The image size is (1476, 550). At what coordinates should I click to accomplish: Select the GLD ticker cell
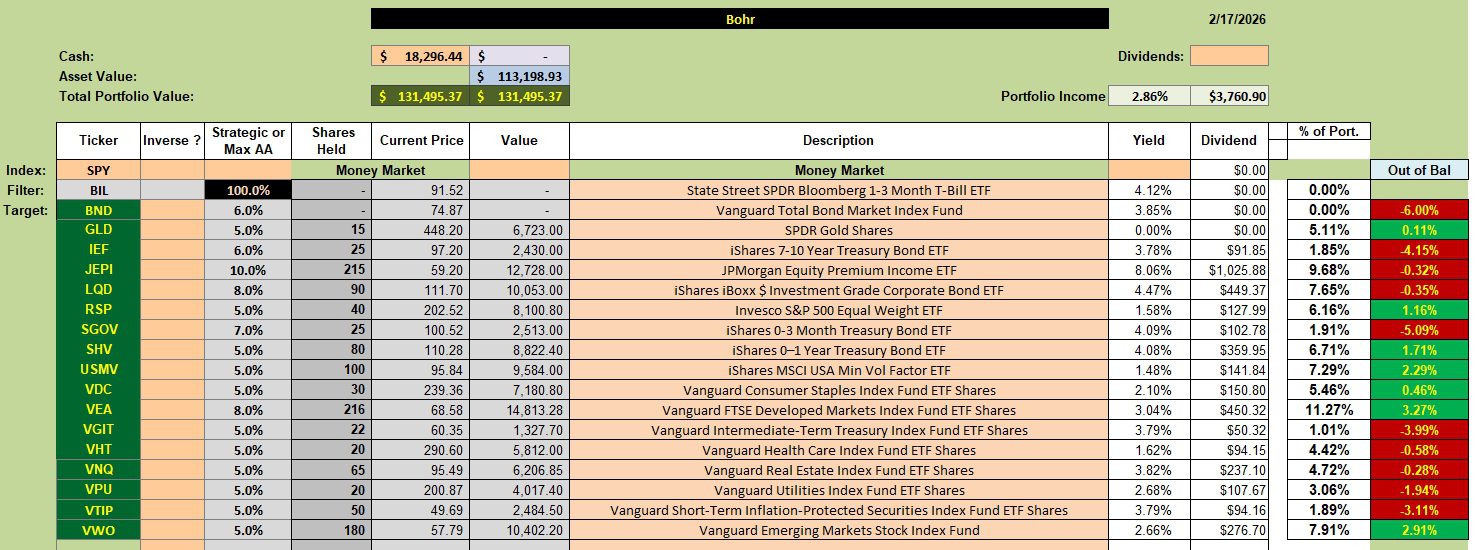click(98, 230)
